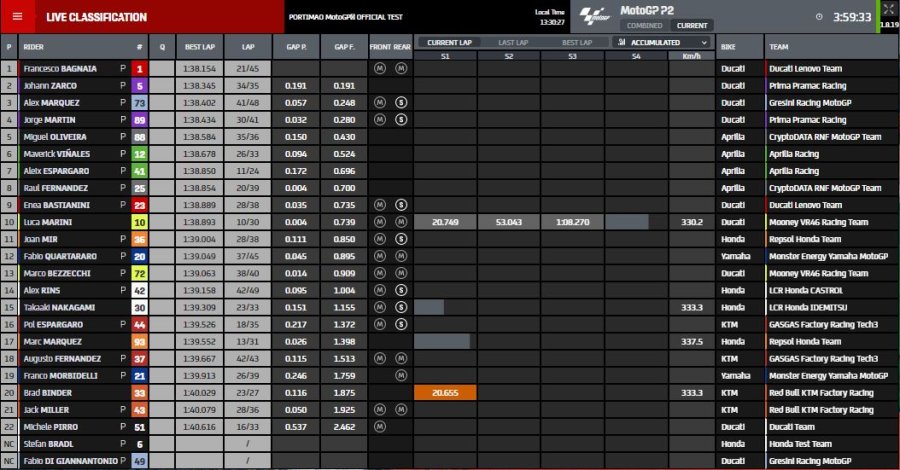The height and width of the screenshot is (470, 900).
Task: Select rider Maverick VIÑALES
Action: [x=56, y=154]
